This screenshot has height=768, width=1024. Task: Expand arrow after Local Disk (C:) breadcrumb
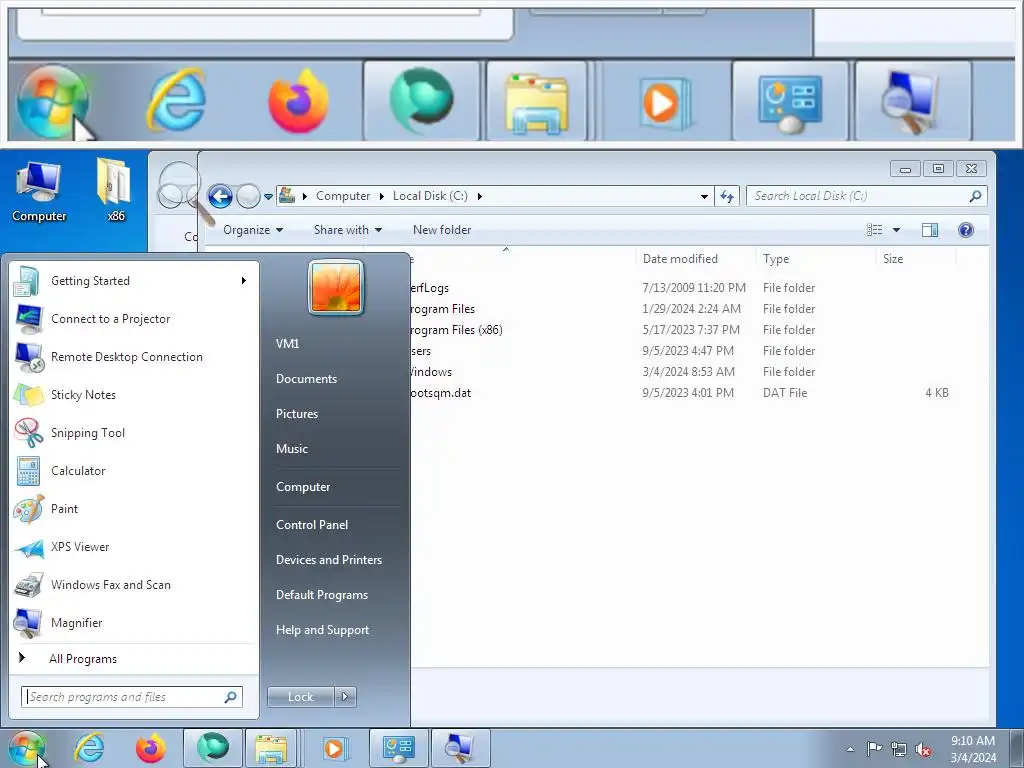pyautogui.click(x=479, y=196)
